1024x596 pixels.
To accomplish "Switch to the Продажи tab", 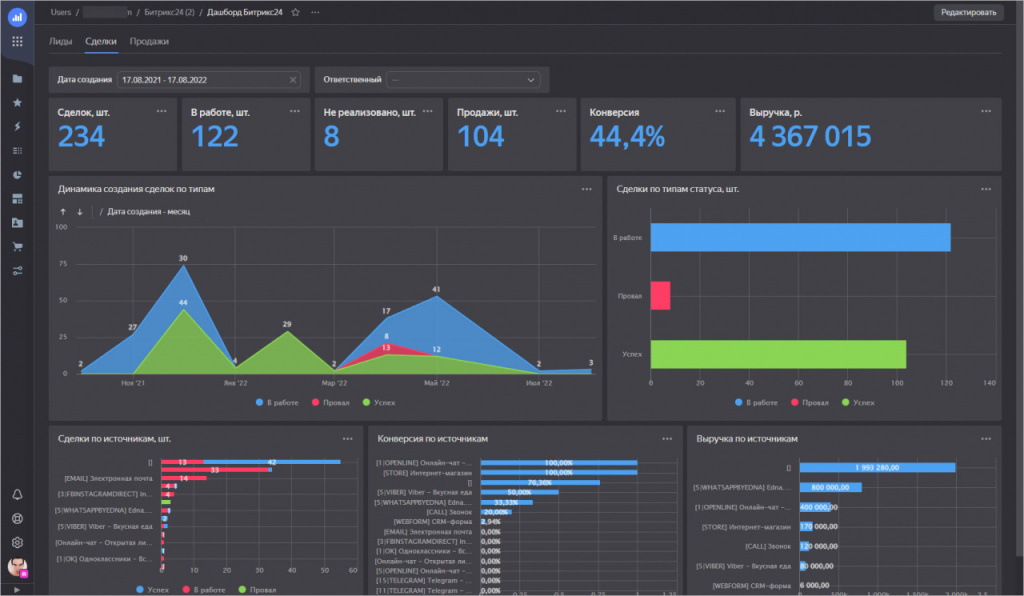I will click(x=149, y=41).
